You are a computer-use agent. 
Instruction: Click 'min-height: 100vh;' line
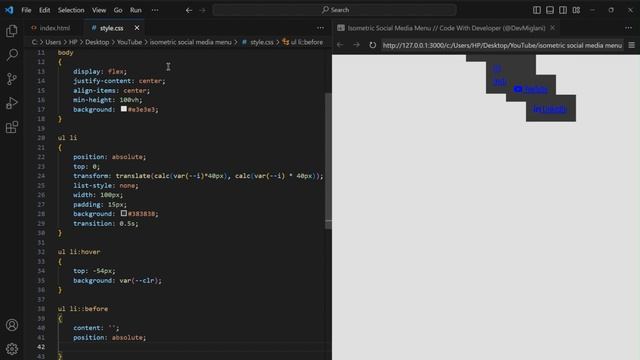point(108,100)
